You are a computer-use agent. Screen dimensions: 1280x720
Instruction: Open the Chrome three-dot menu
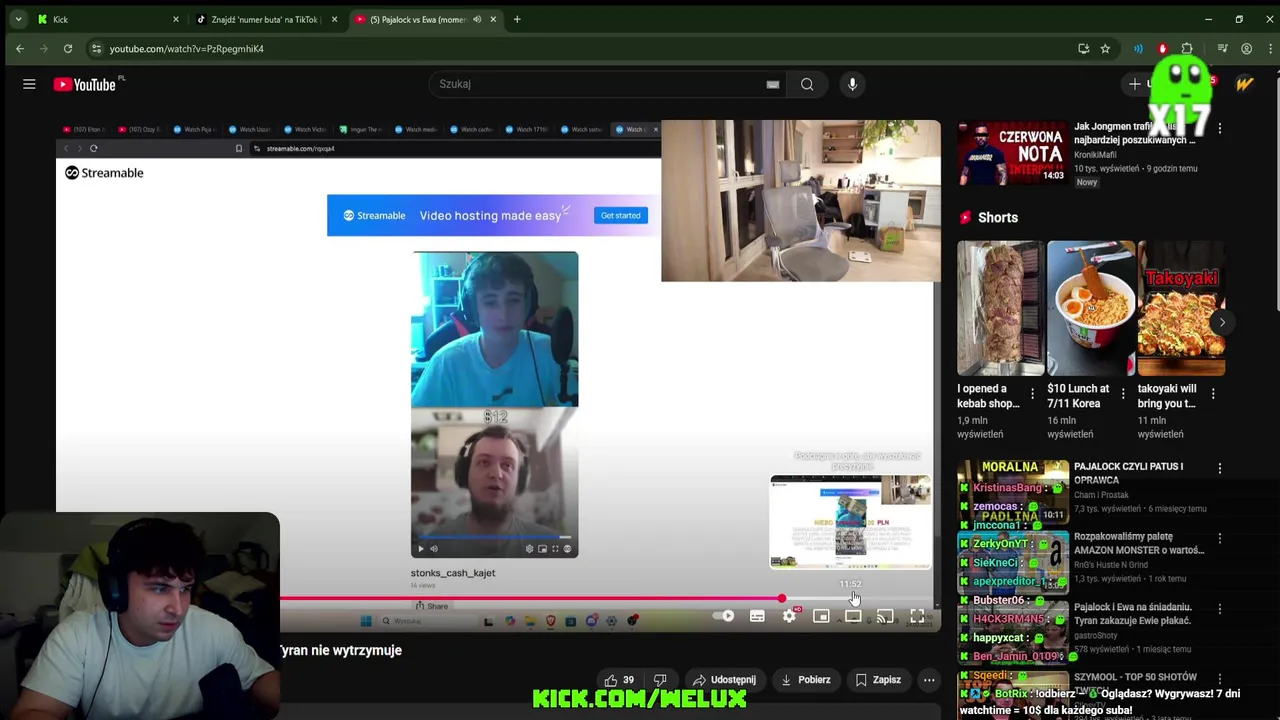1268,48
